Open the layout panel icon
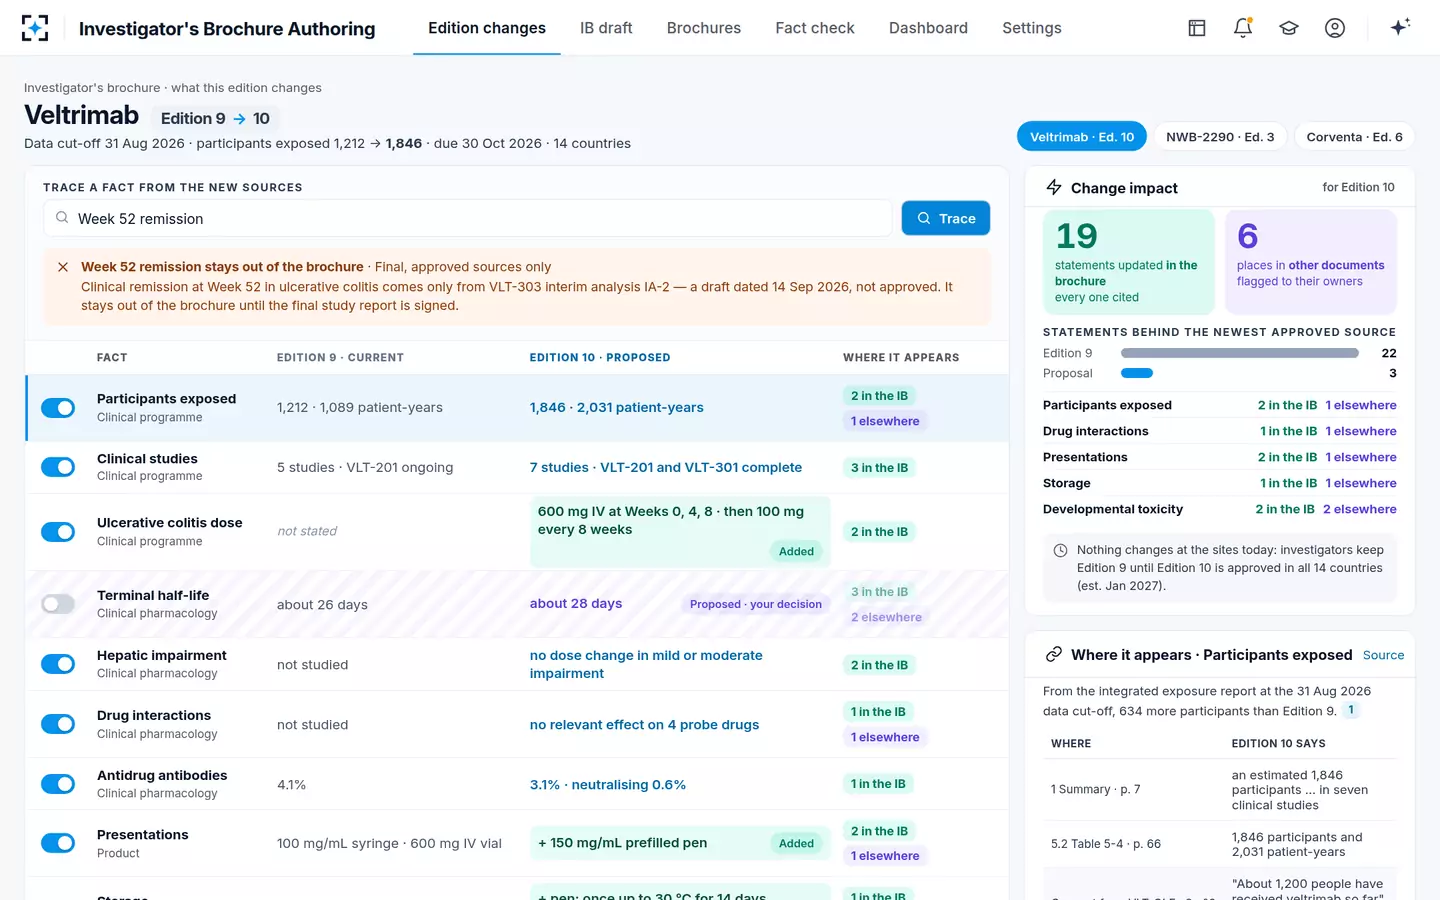Screen dimensions: 1440x900 pyautogui.click(x=1197, y=28)
